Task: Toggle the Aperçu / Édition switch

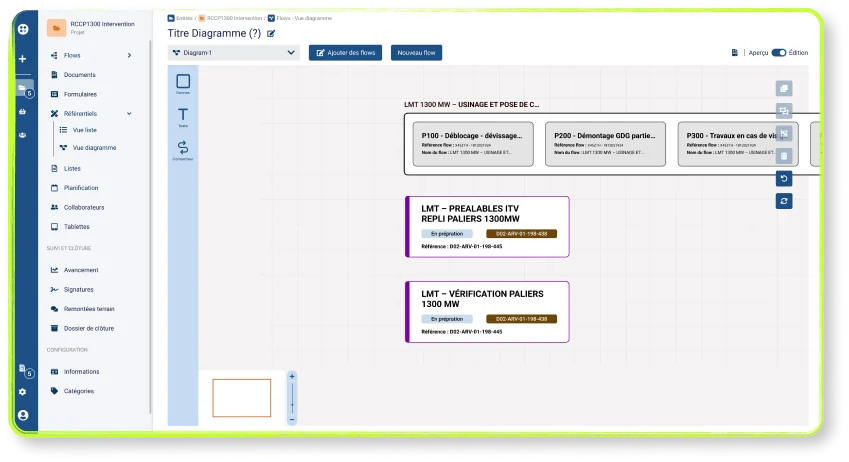Action: click(x=779, y=53)
